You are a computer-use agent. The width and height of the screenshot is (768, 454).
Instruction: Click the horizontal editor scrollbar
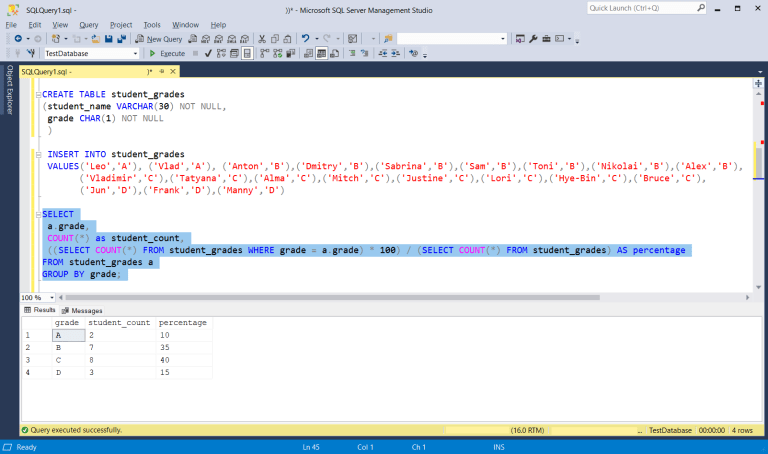point(332,297)
